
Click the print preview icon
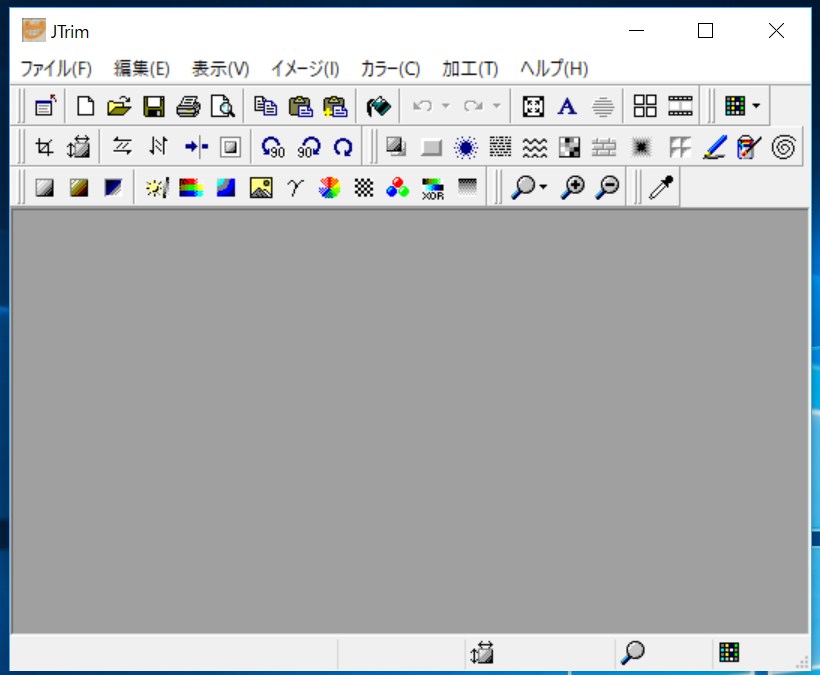[x=222, y=106]
